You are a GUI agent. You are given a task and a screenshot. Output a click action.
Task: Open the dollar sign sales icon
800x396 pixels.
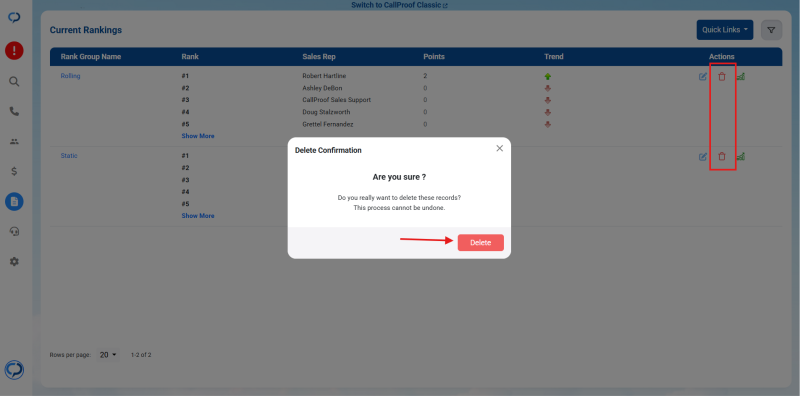tap(14, 171)
